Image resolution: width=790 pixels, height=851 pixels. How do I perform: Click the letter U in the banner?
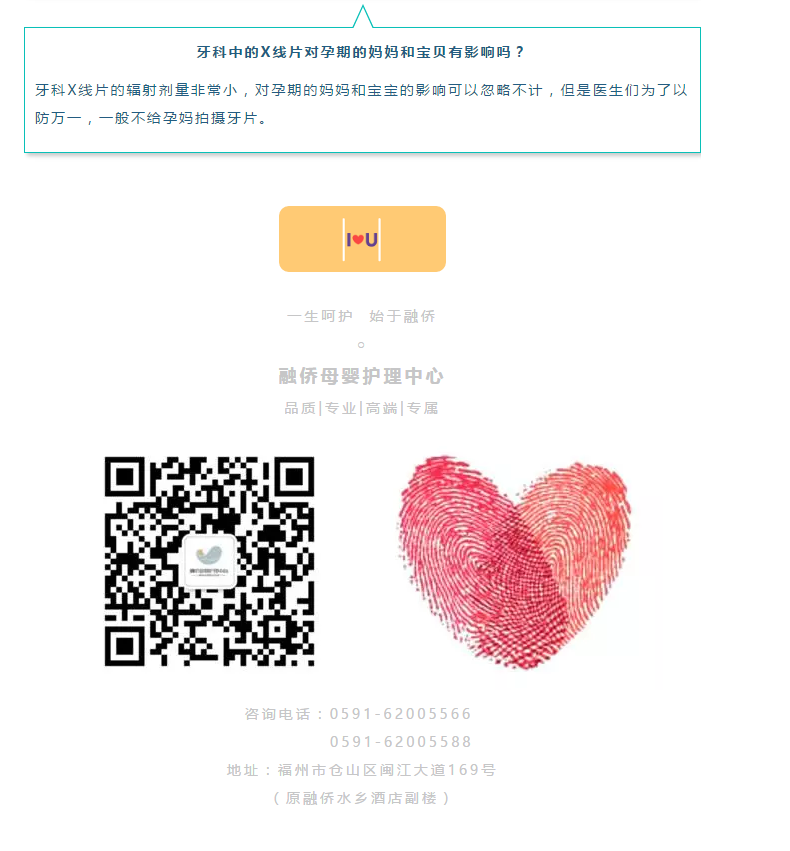tap(371, 239)
